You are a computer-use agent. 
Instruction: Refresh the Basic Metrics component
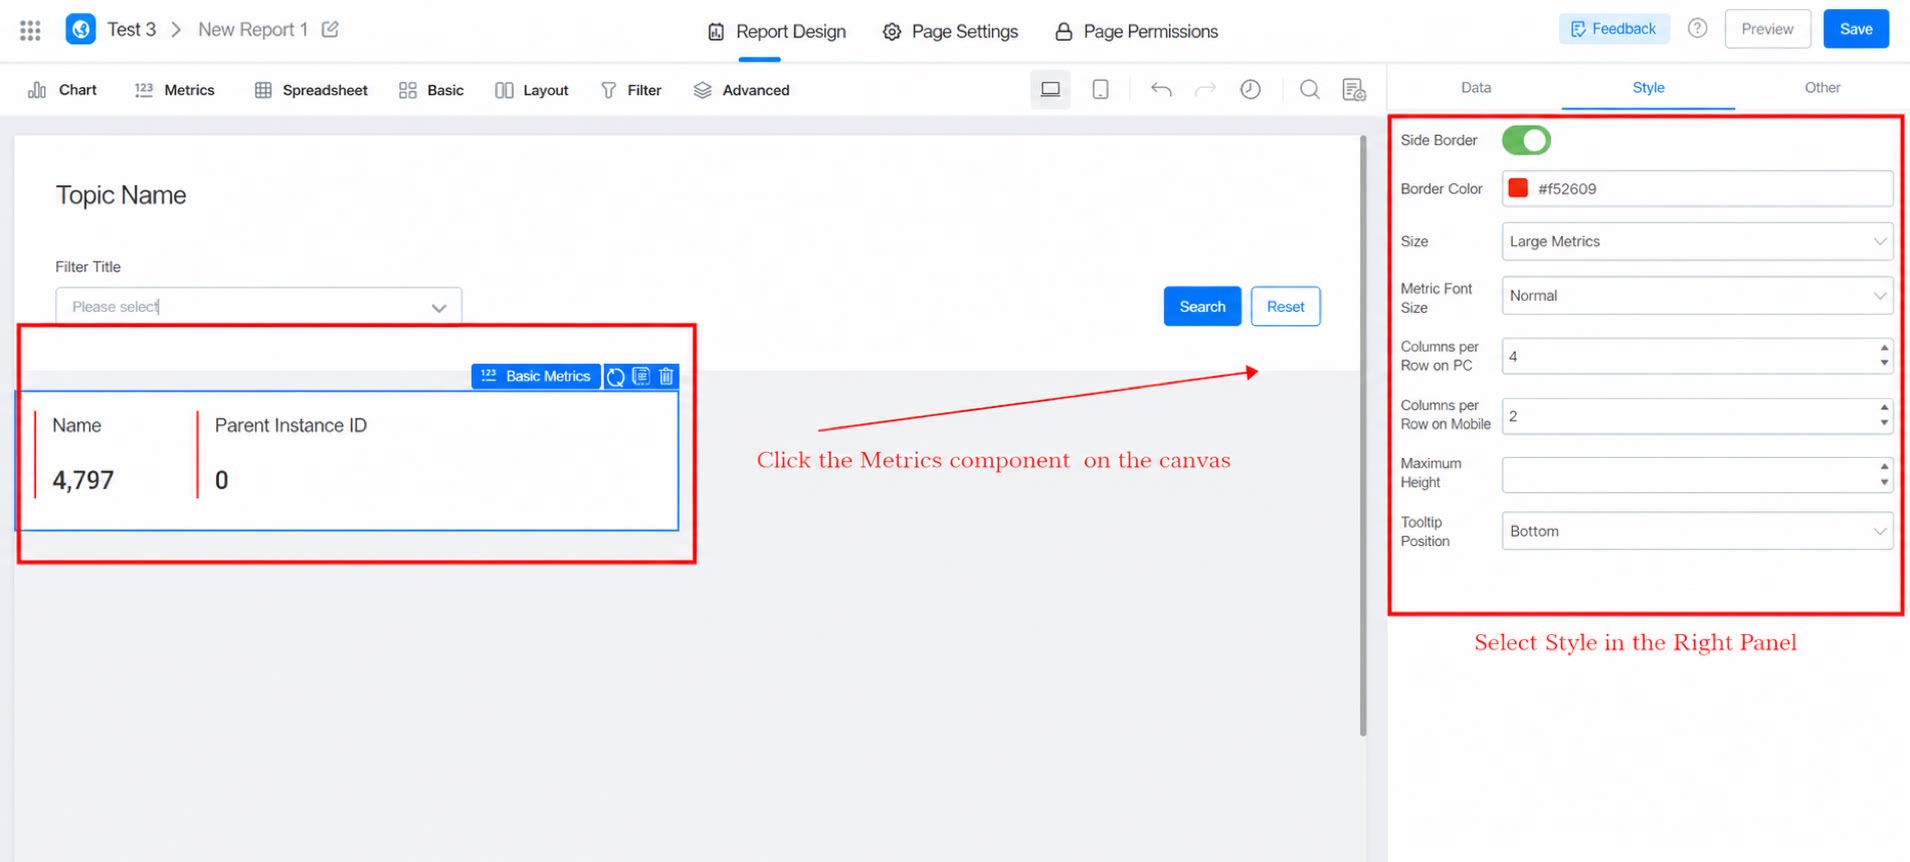(616, 376)
